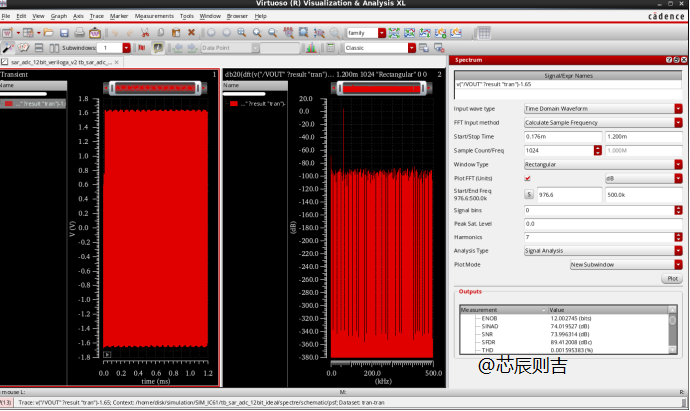Click the Peak Sat. Level input field
Viewport: 690px width, 411px height.
603,224
